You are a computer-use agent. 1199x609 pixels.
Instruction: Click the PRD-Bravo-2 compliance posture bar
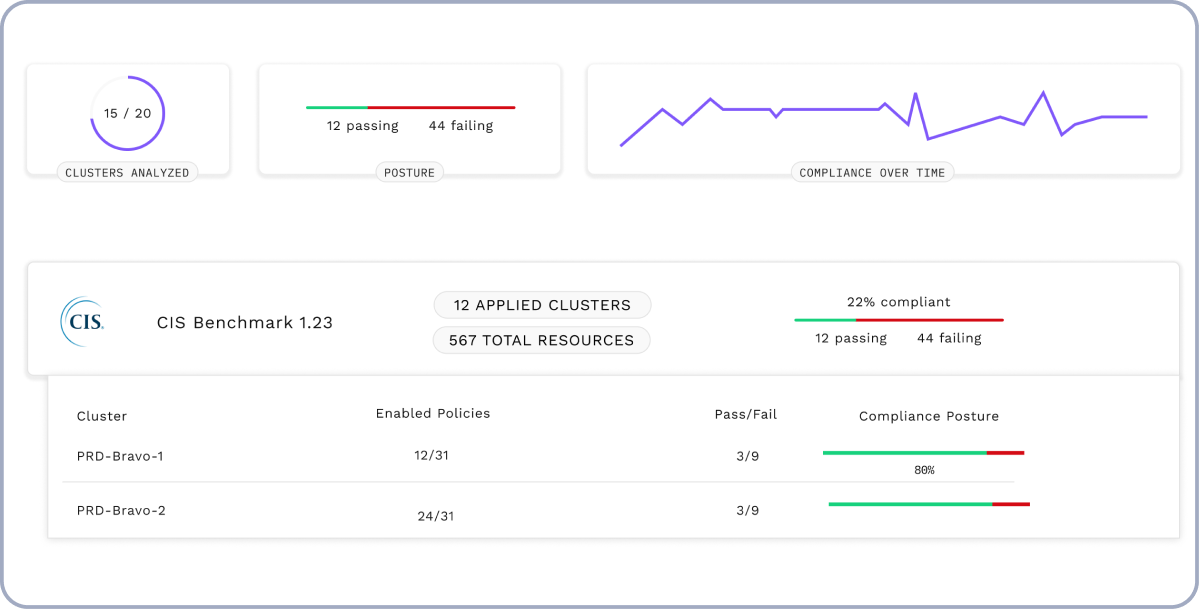click(x=929, y=504)
